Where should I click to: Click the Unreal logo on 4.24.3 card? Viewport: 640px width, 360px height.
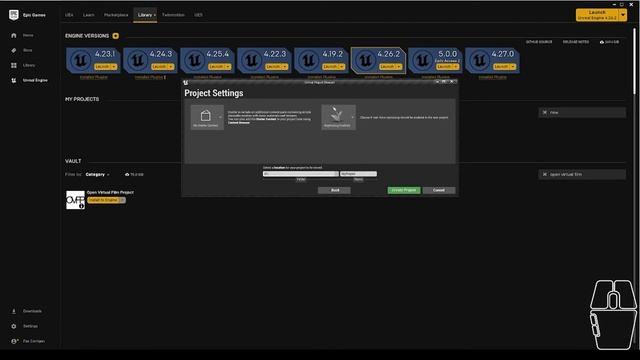click(x=138, y=60)
